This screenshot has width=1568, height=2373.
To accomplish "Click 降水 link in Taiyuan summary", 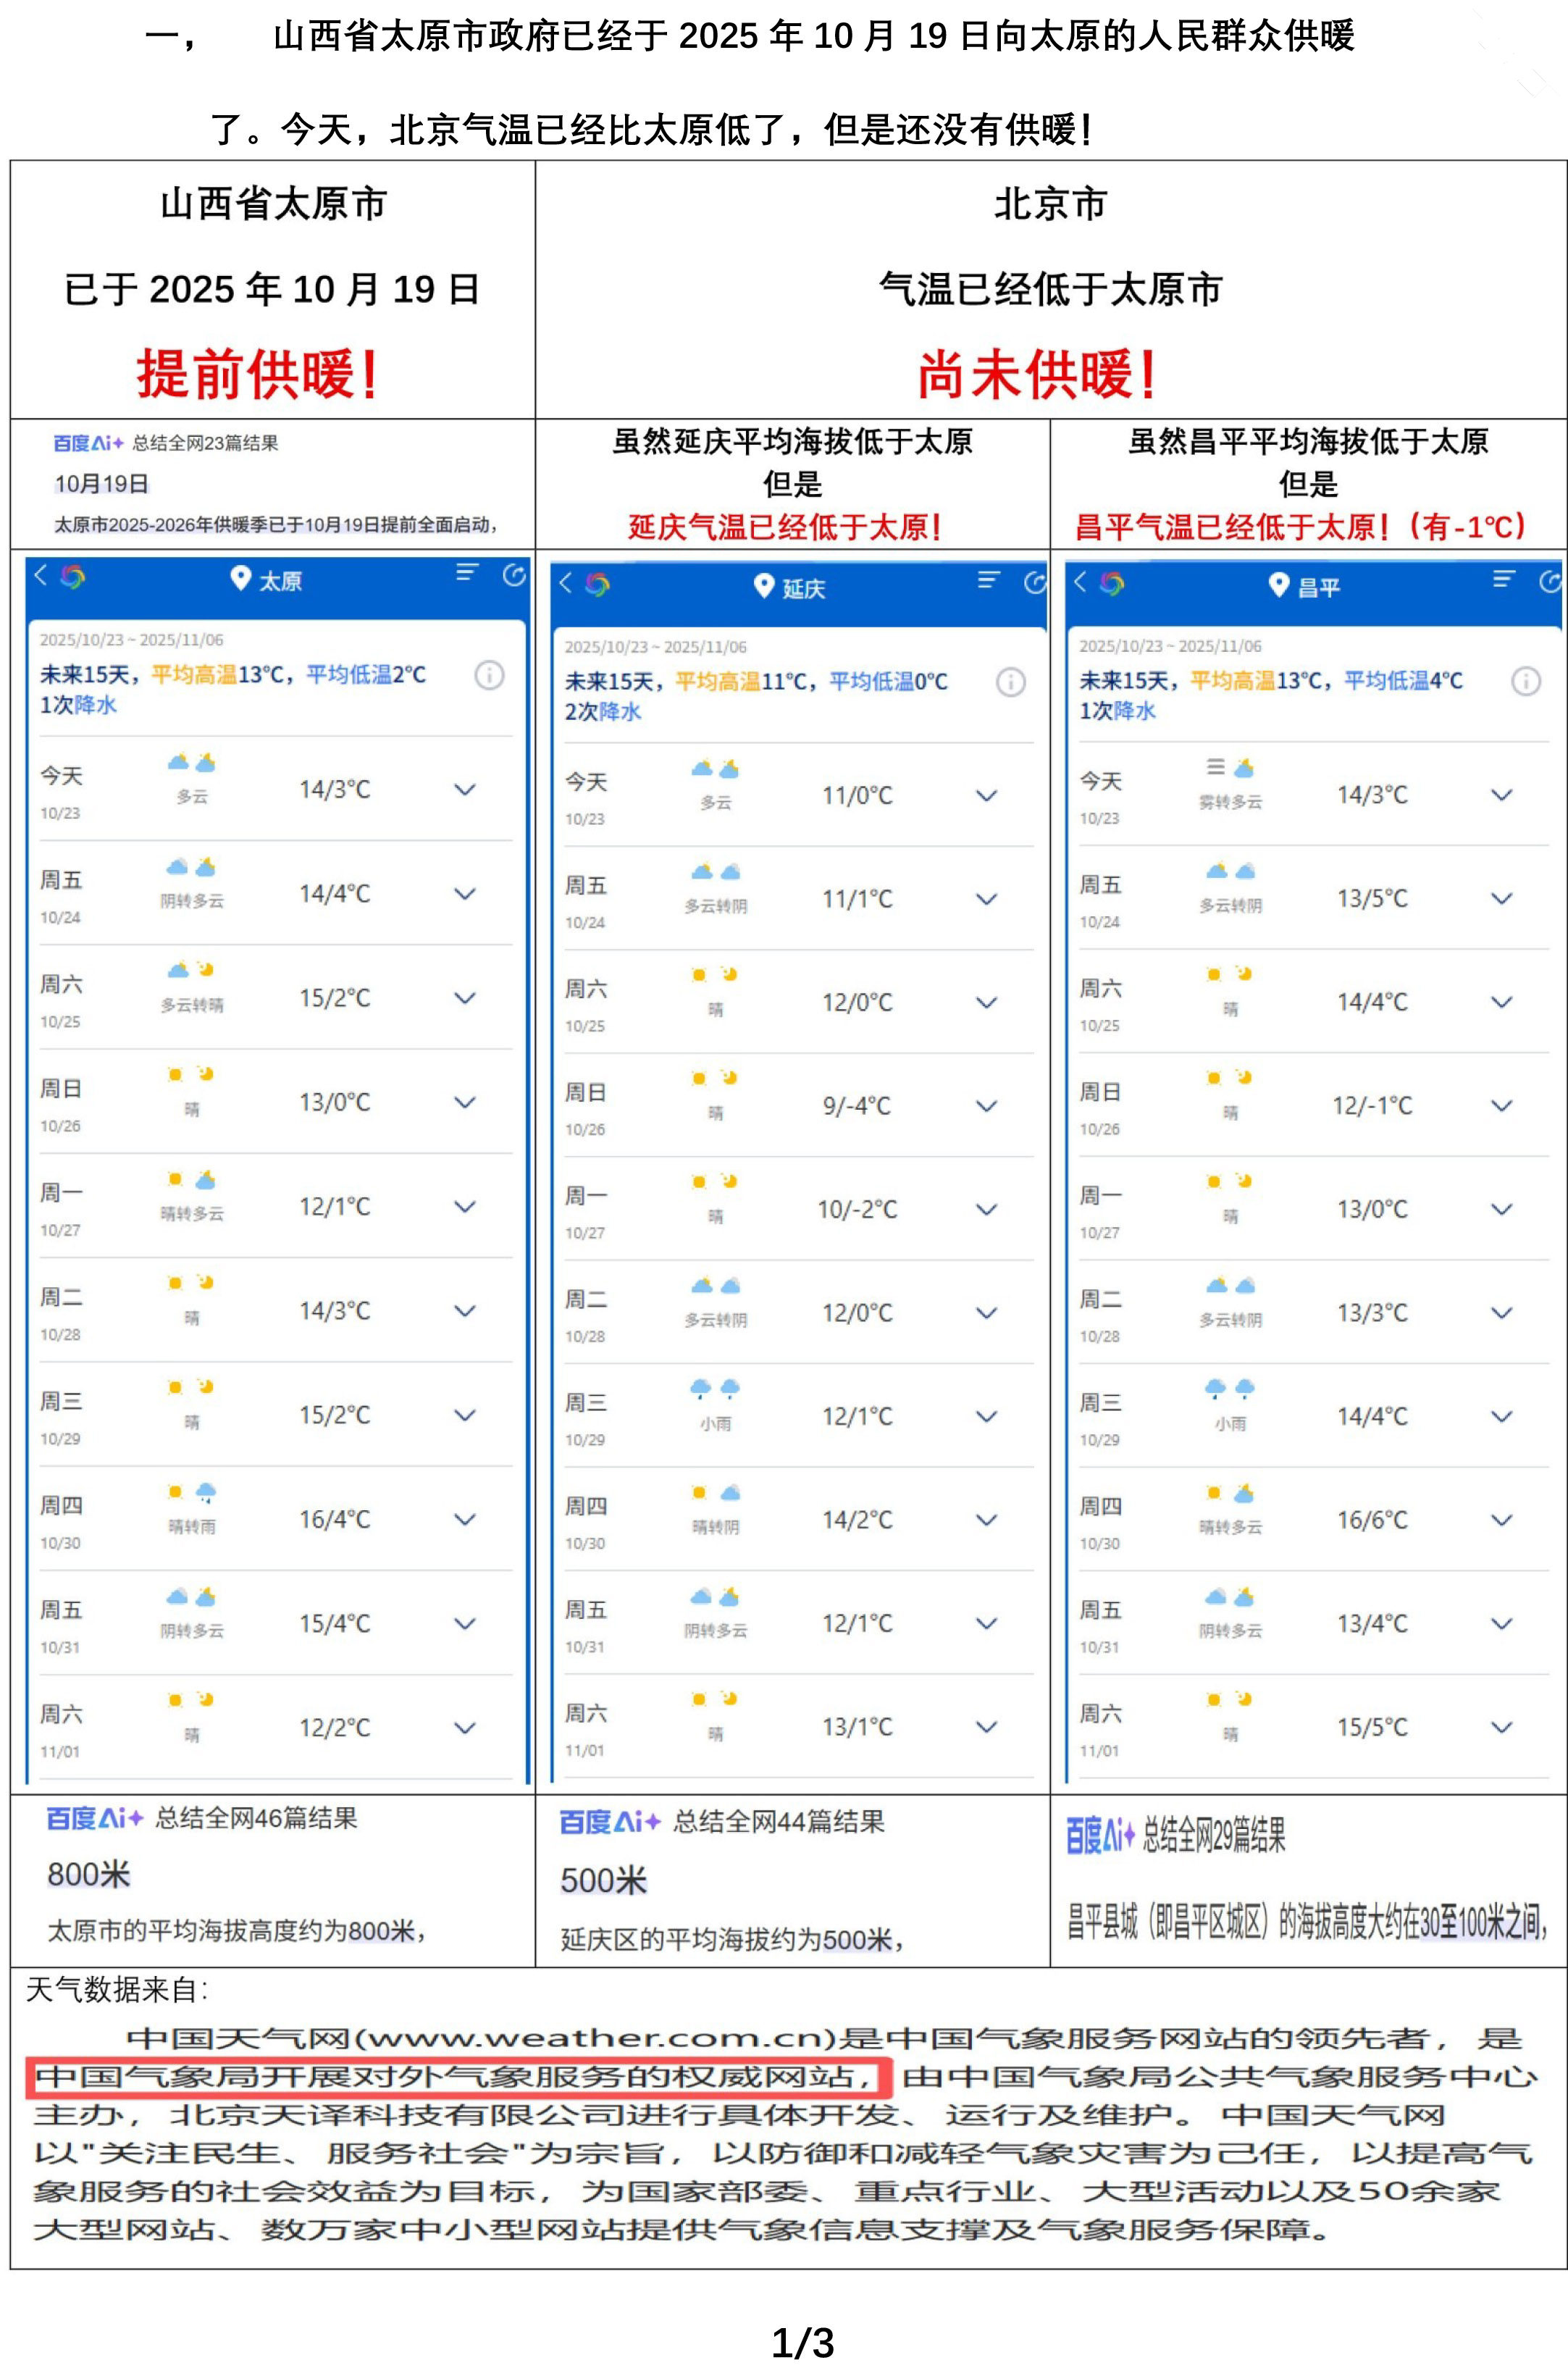I will point(96,705).
